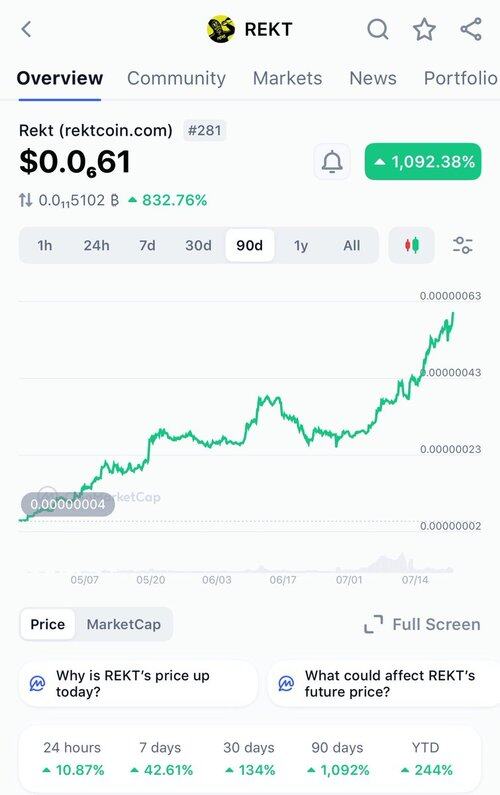500x795 pixels.
Task: Go to the News tab
Action: tap(373, 78)
